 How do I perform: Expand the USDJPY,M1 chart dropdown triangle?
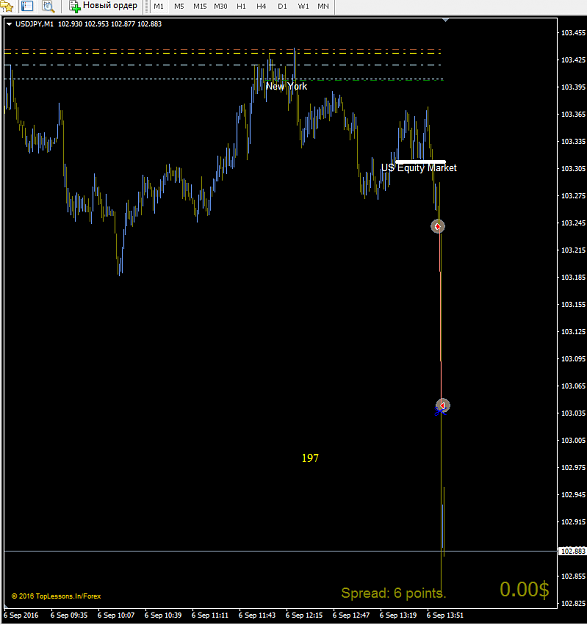click(9, 24)
